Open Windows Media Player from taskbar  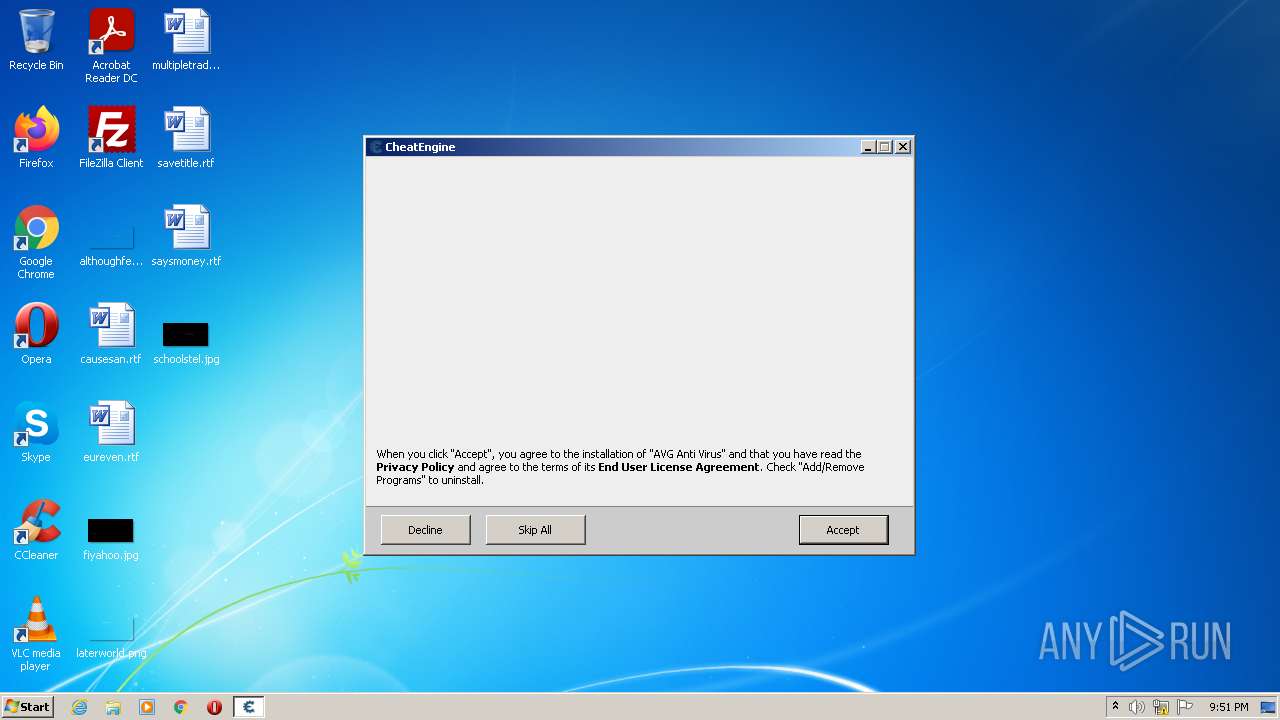click(147, 707)
